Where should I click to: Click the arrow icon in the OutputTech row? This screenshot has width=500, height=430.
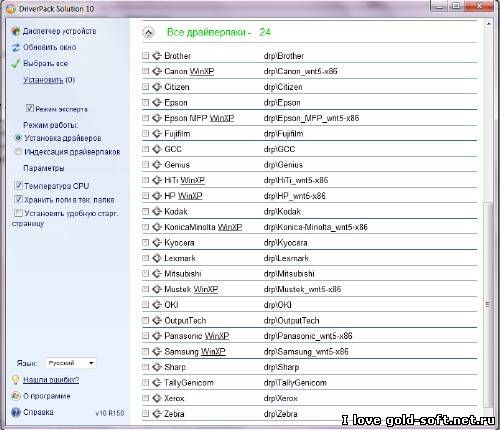157,320
